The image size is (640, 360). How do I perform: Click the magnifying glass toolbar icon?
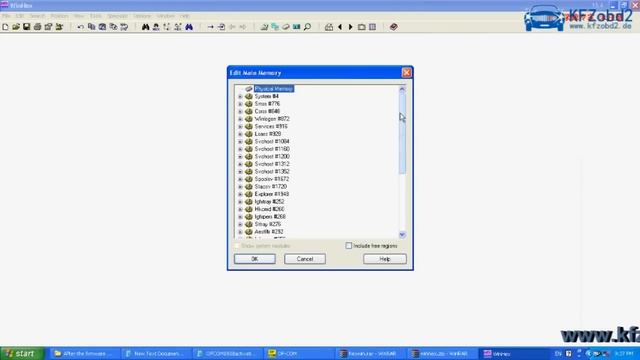pos(307,27)
